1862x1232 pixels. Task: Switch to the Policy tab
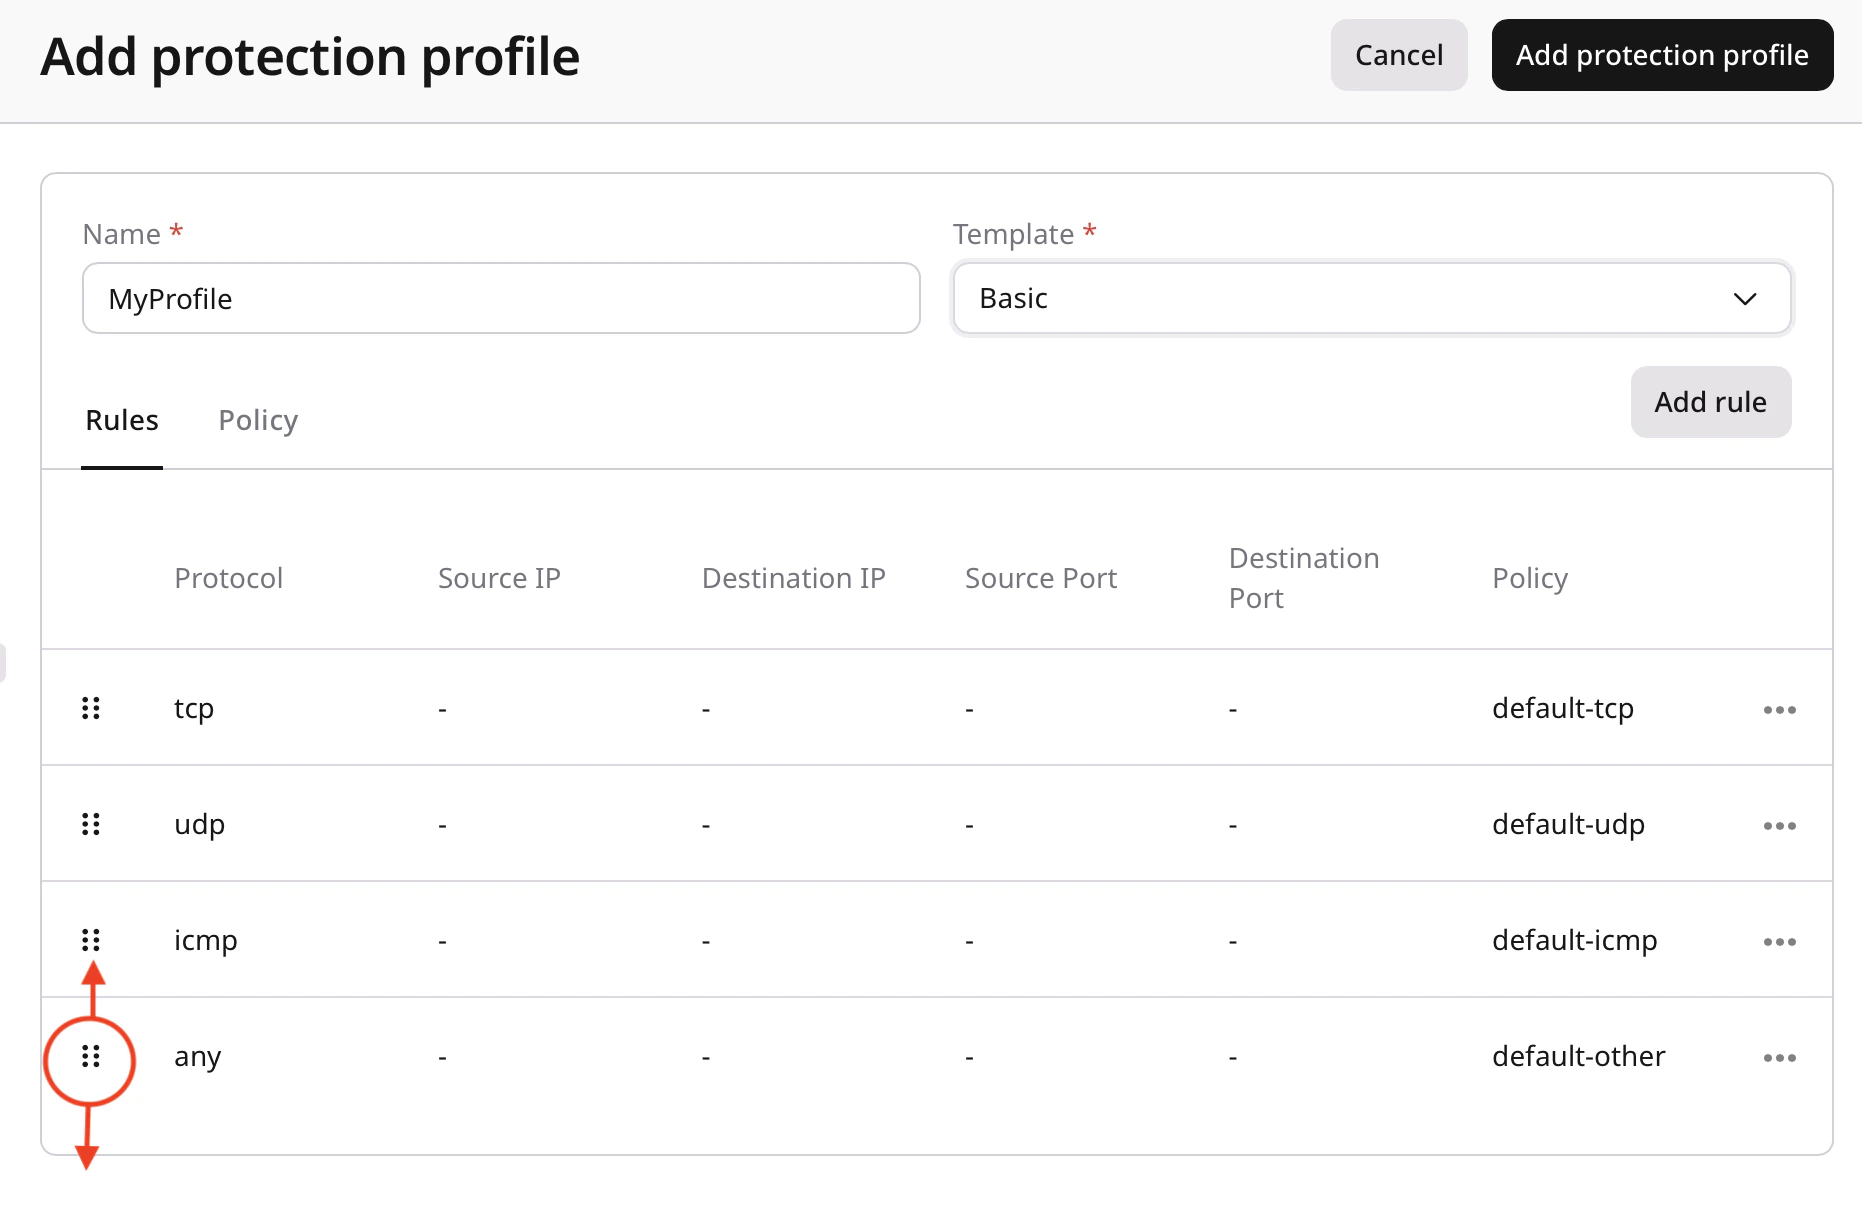click(257, 420)
